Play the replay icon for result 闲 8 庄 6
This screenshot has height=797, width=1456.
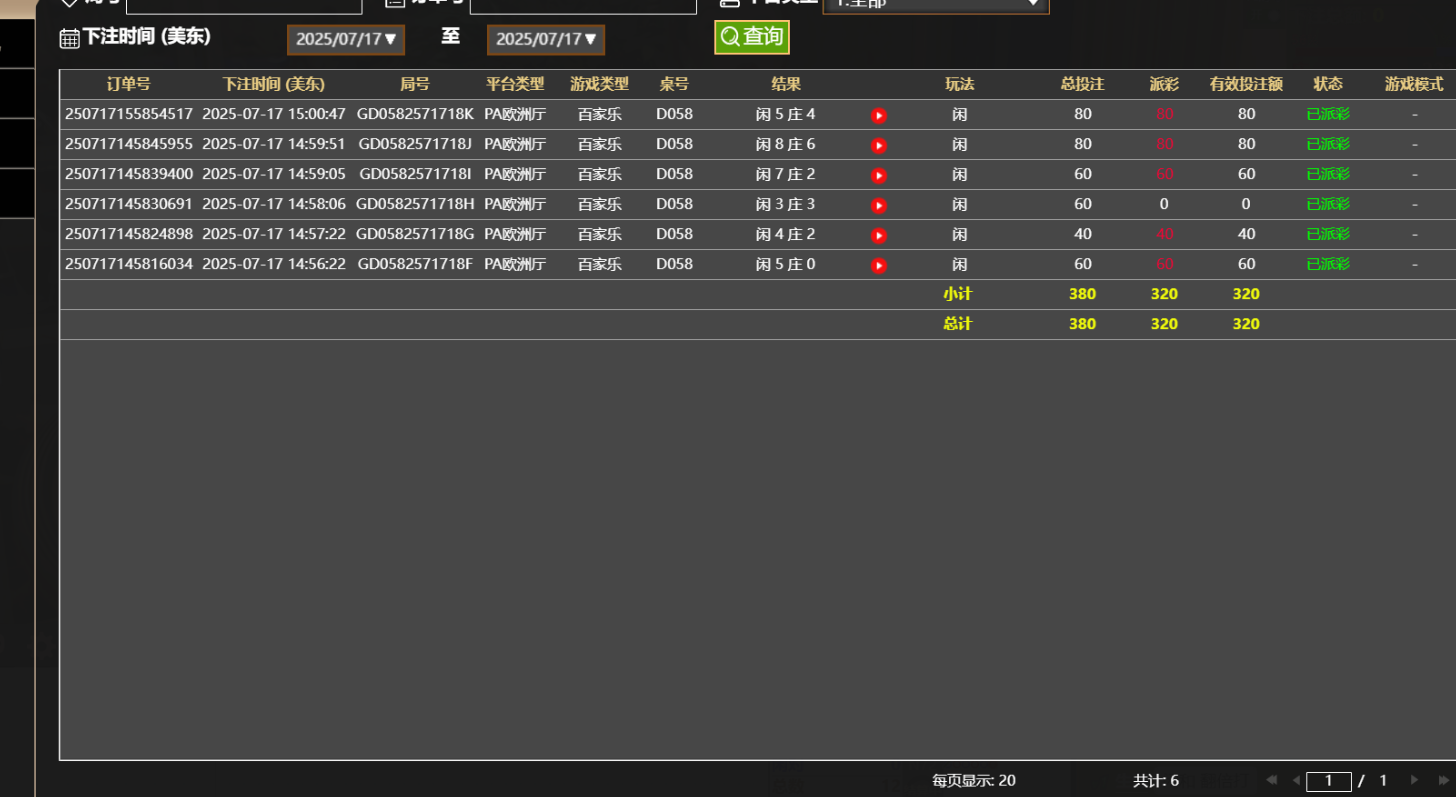[879, 144]
